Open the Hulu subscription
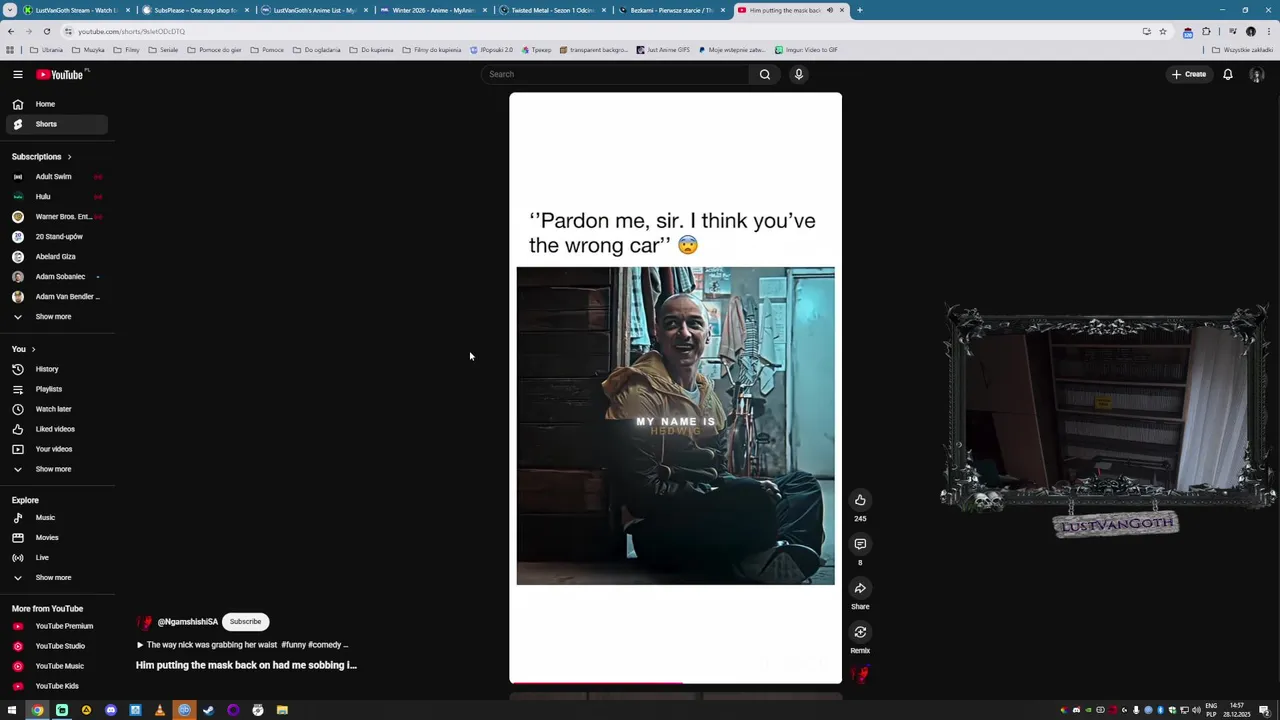Viewport: 1280px width, 720px height. 56,197
